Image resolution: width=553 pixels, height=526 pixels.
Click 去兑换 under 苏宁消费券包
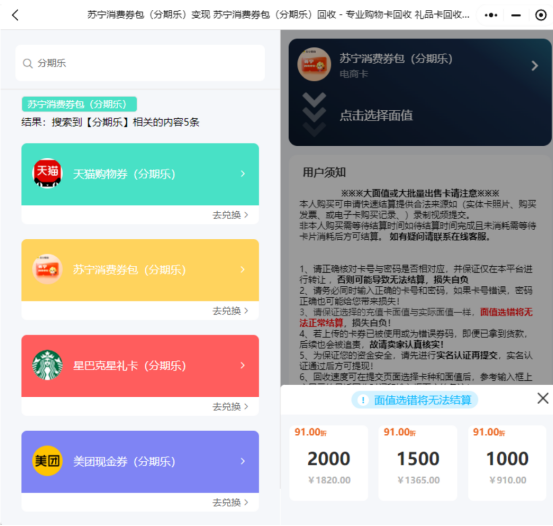coord(230,311)
